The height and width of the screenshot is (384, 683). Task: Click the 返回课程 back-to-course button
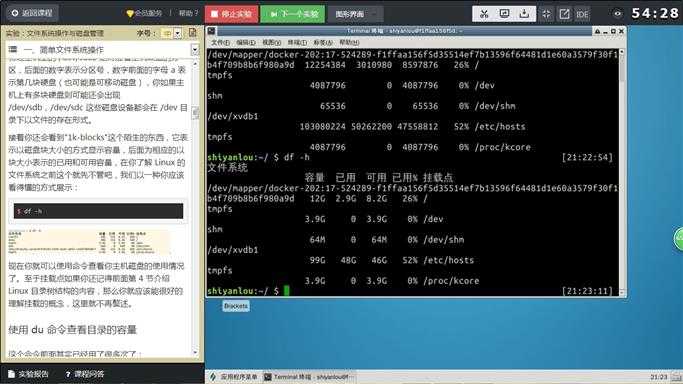(32, 13)
